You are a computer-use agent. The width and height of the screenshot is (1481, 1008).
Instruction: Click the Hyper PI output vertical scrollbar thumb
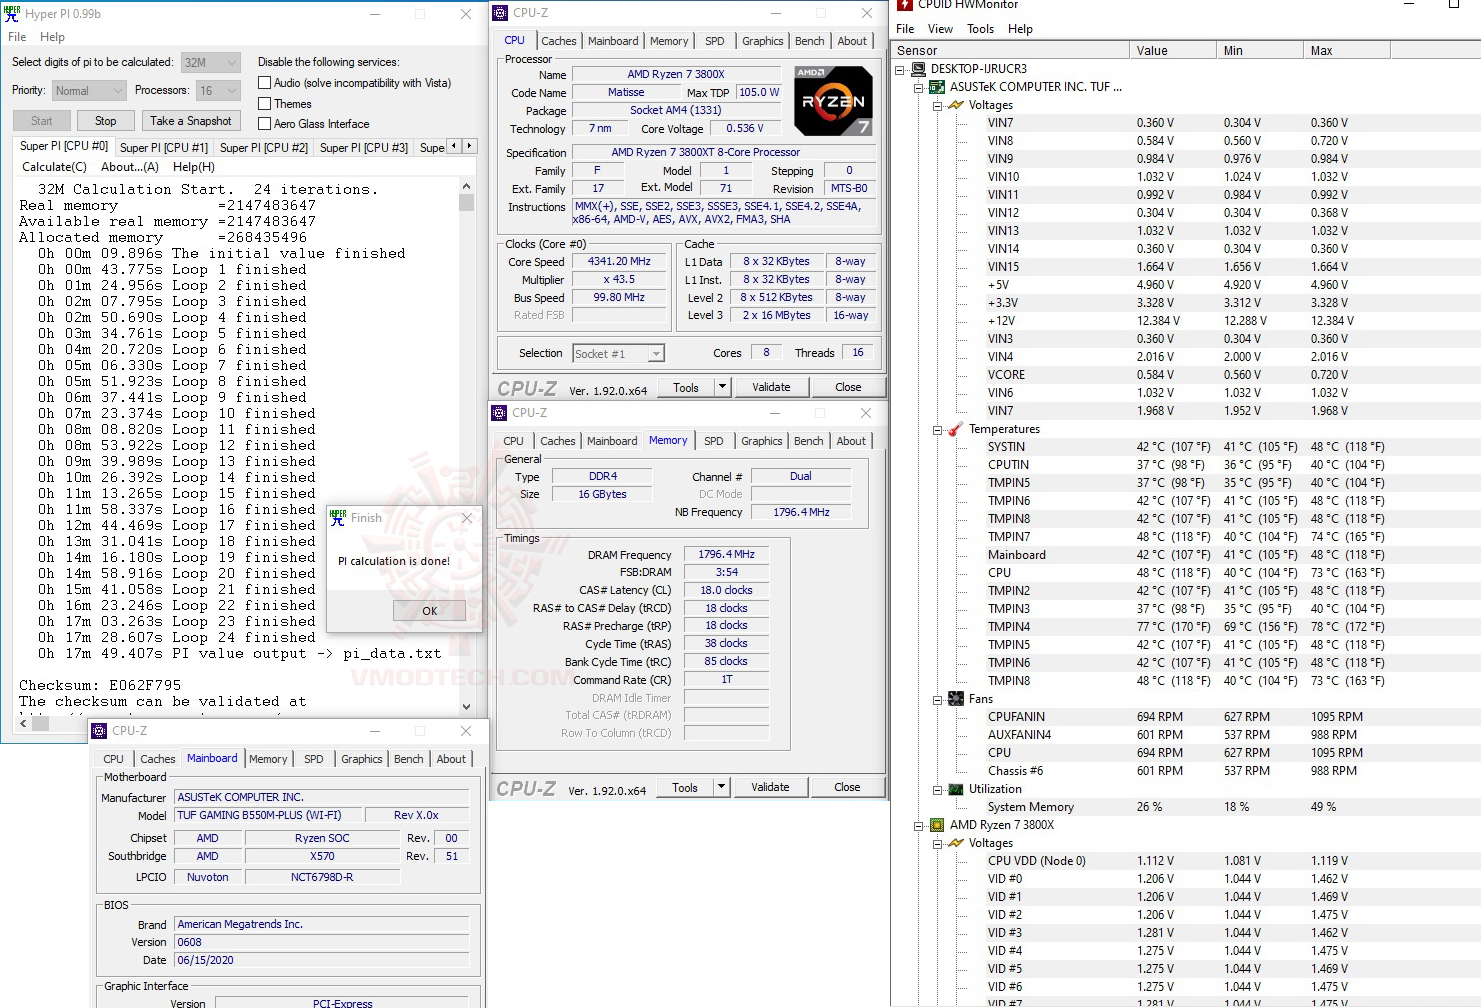coord(466,202)
